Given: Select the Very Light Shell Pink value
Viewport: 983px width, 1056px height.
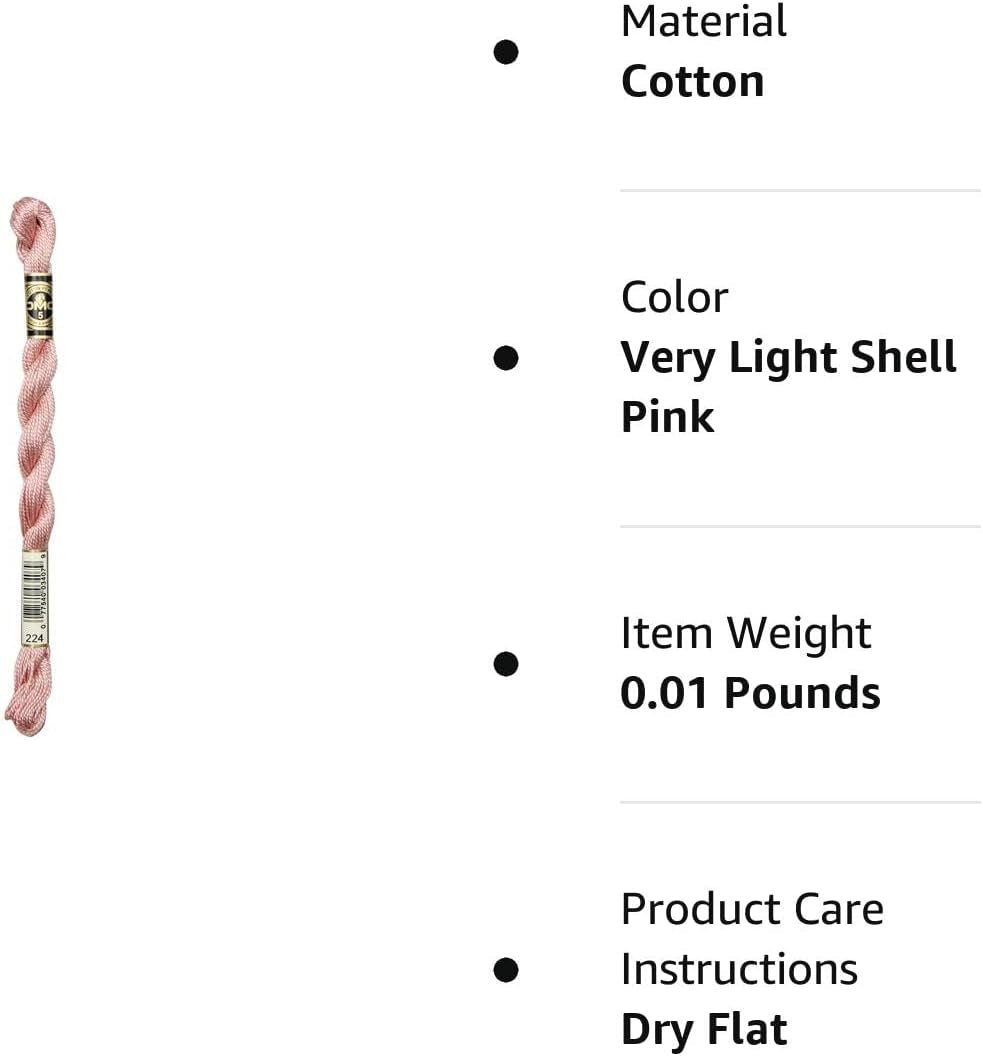Looking at the screenshot, I should point(788,386).
